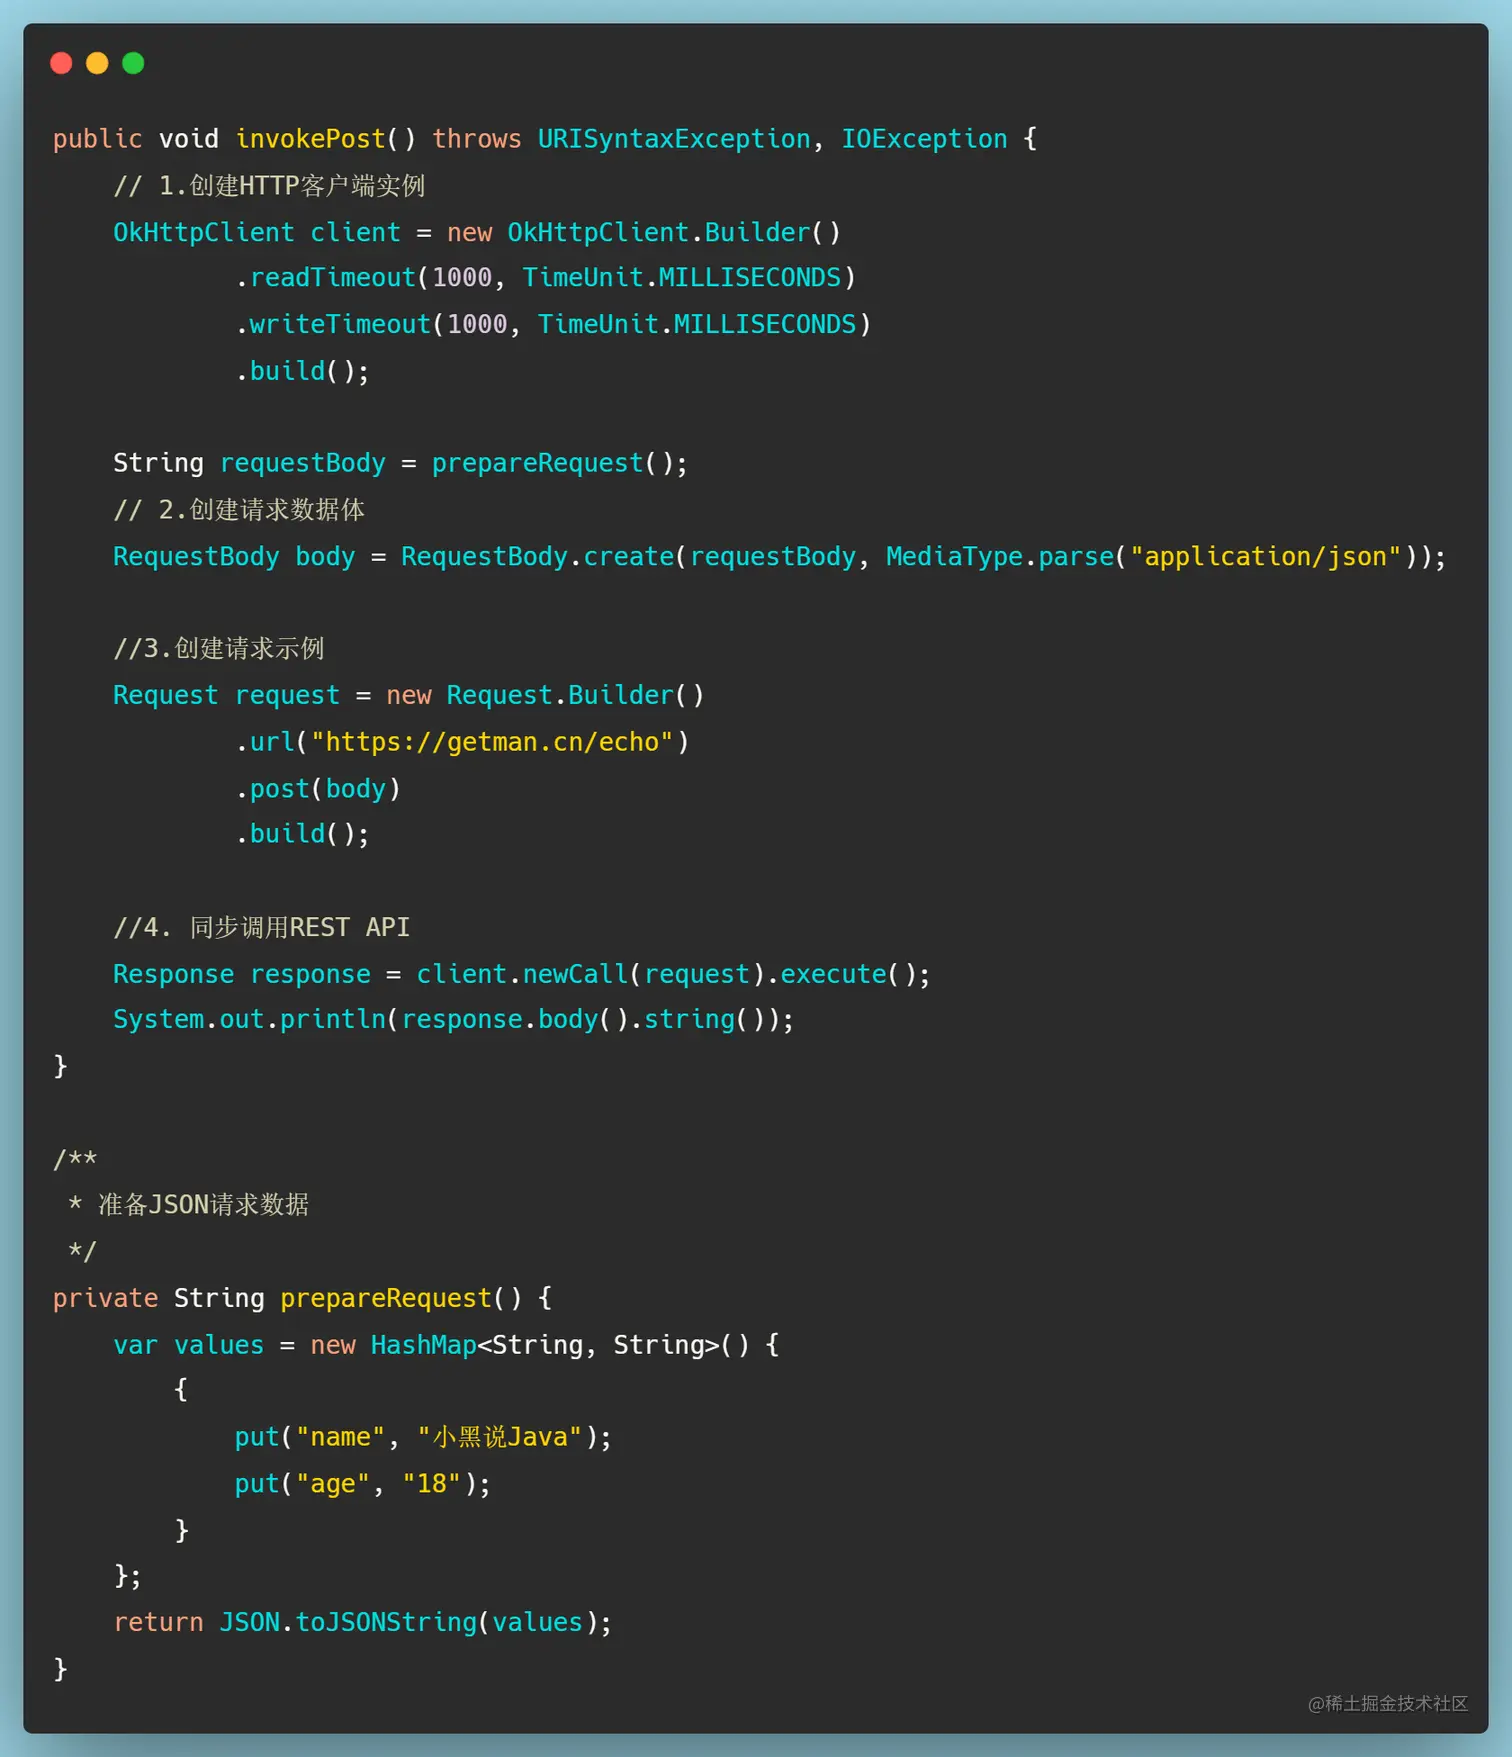This screenshot has width=1512, height=1757.
Task: Click the comment '//3.创建请求示例'
Action: click(x=219, y=649)
